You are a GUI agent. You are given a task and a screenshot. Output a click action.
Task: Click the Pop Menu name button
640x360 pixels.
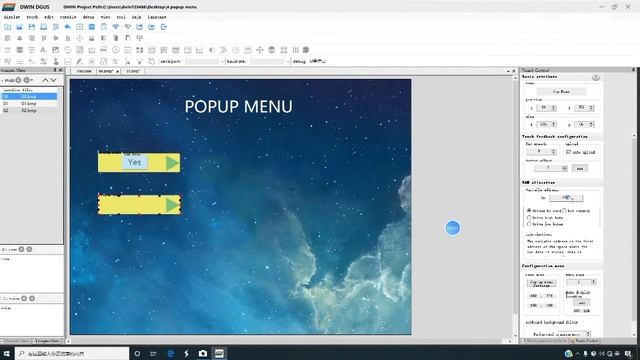pos(561,91)
